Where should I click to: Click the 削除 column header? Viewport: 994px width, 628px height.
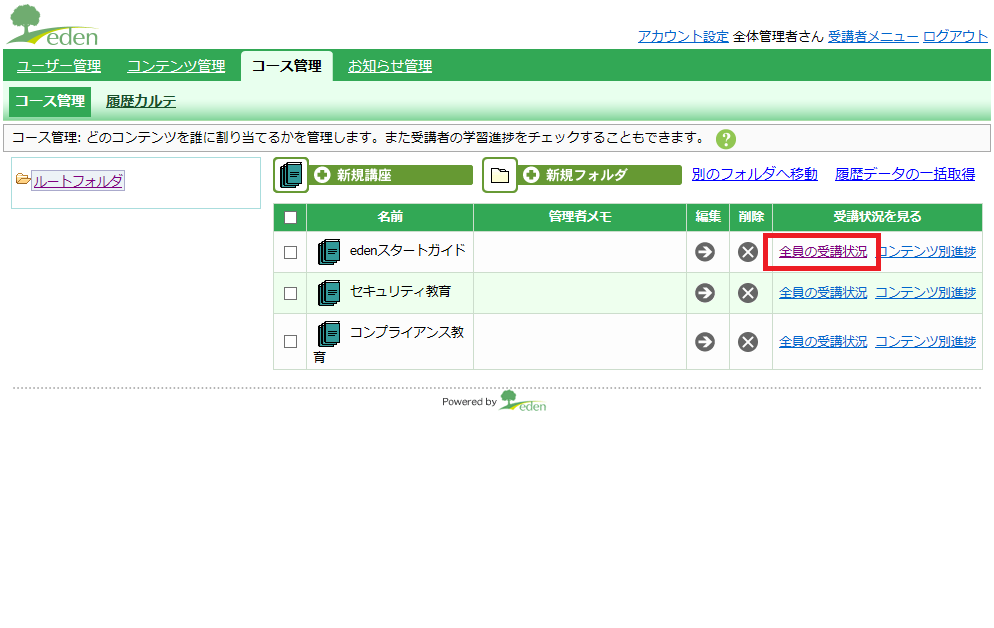click(751, 217)
